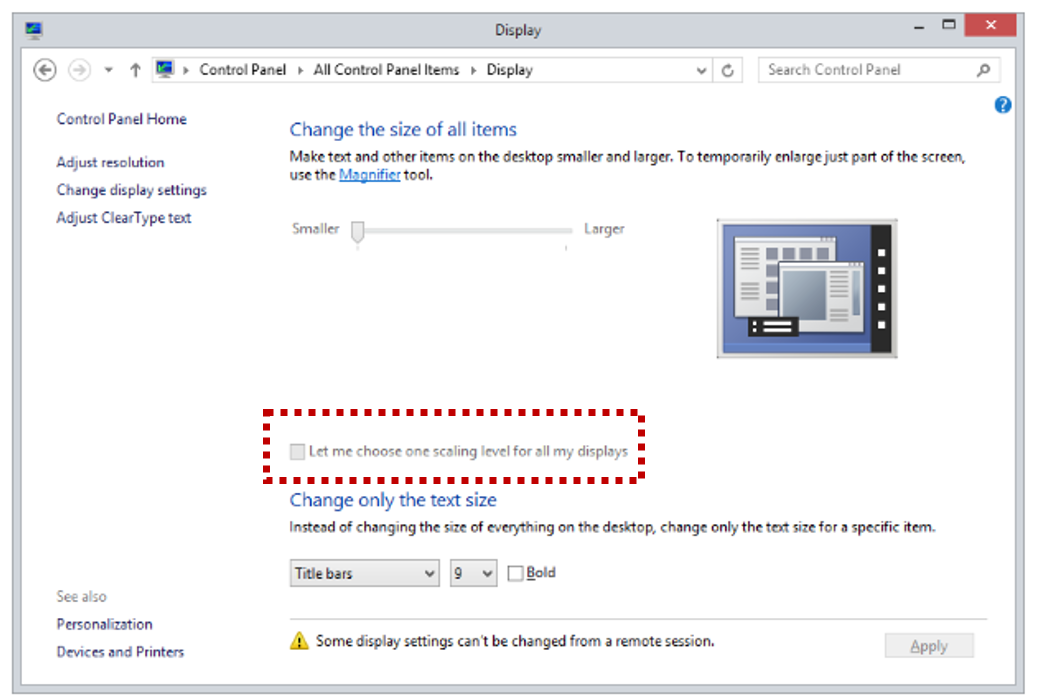1040x697 pixels.
Task: Expand the font size 9 dropdown
Action: pos(473,573)
